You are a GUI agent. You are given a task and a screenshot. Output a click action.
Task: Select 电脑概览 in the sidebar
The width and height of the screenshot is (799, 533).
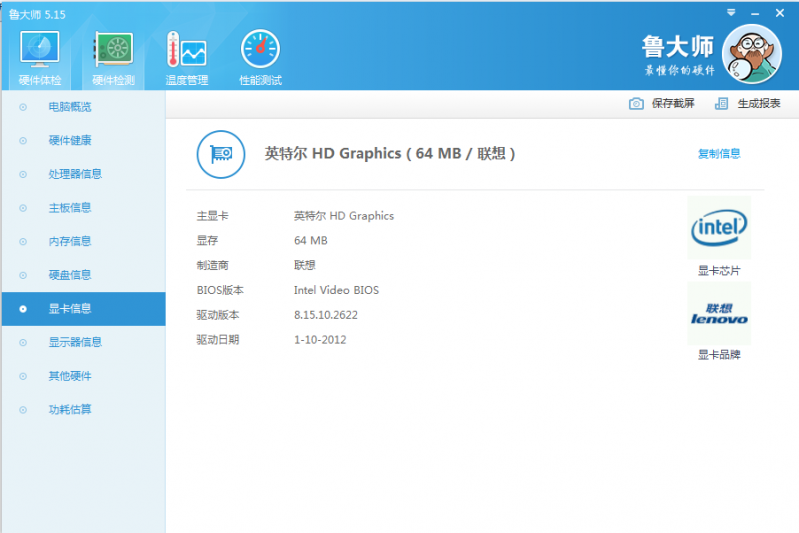84,107
